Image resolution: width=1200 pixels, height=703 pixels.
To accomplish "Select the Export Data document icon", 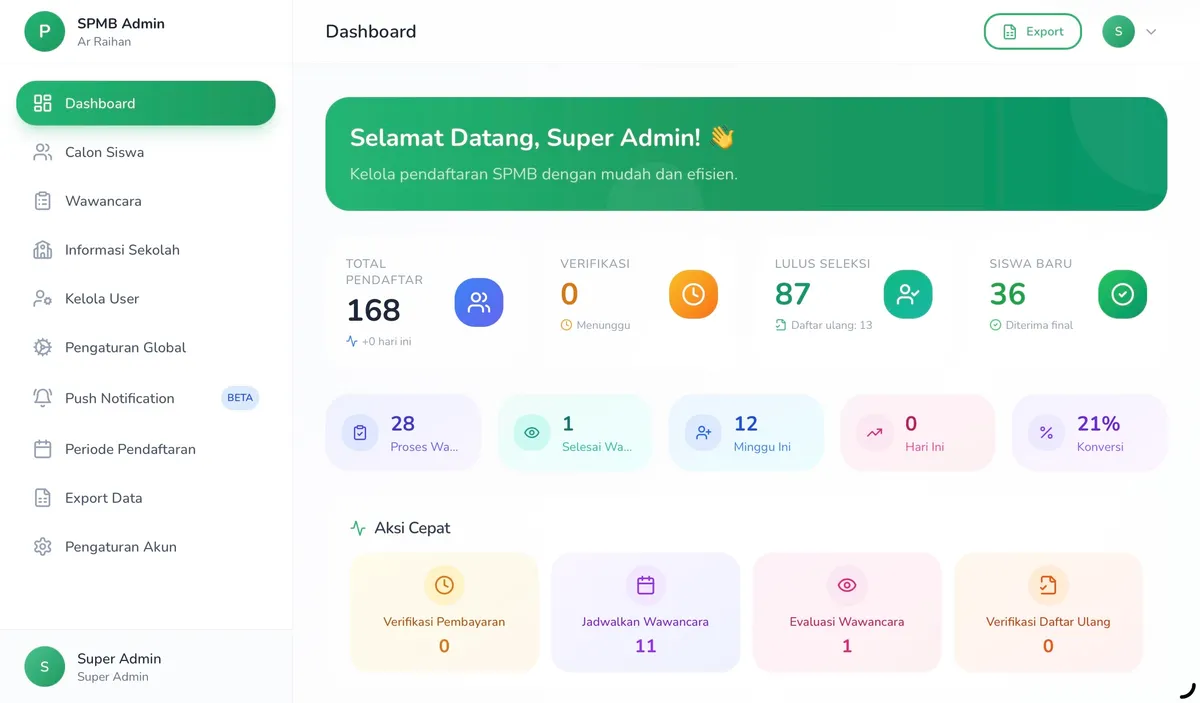I will [x=41, y=497].
